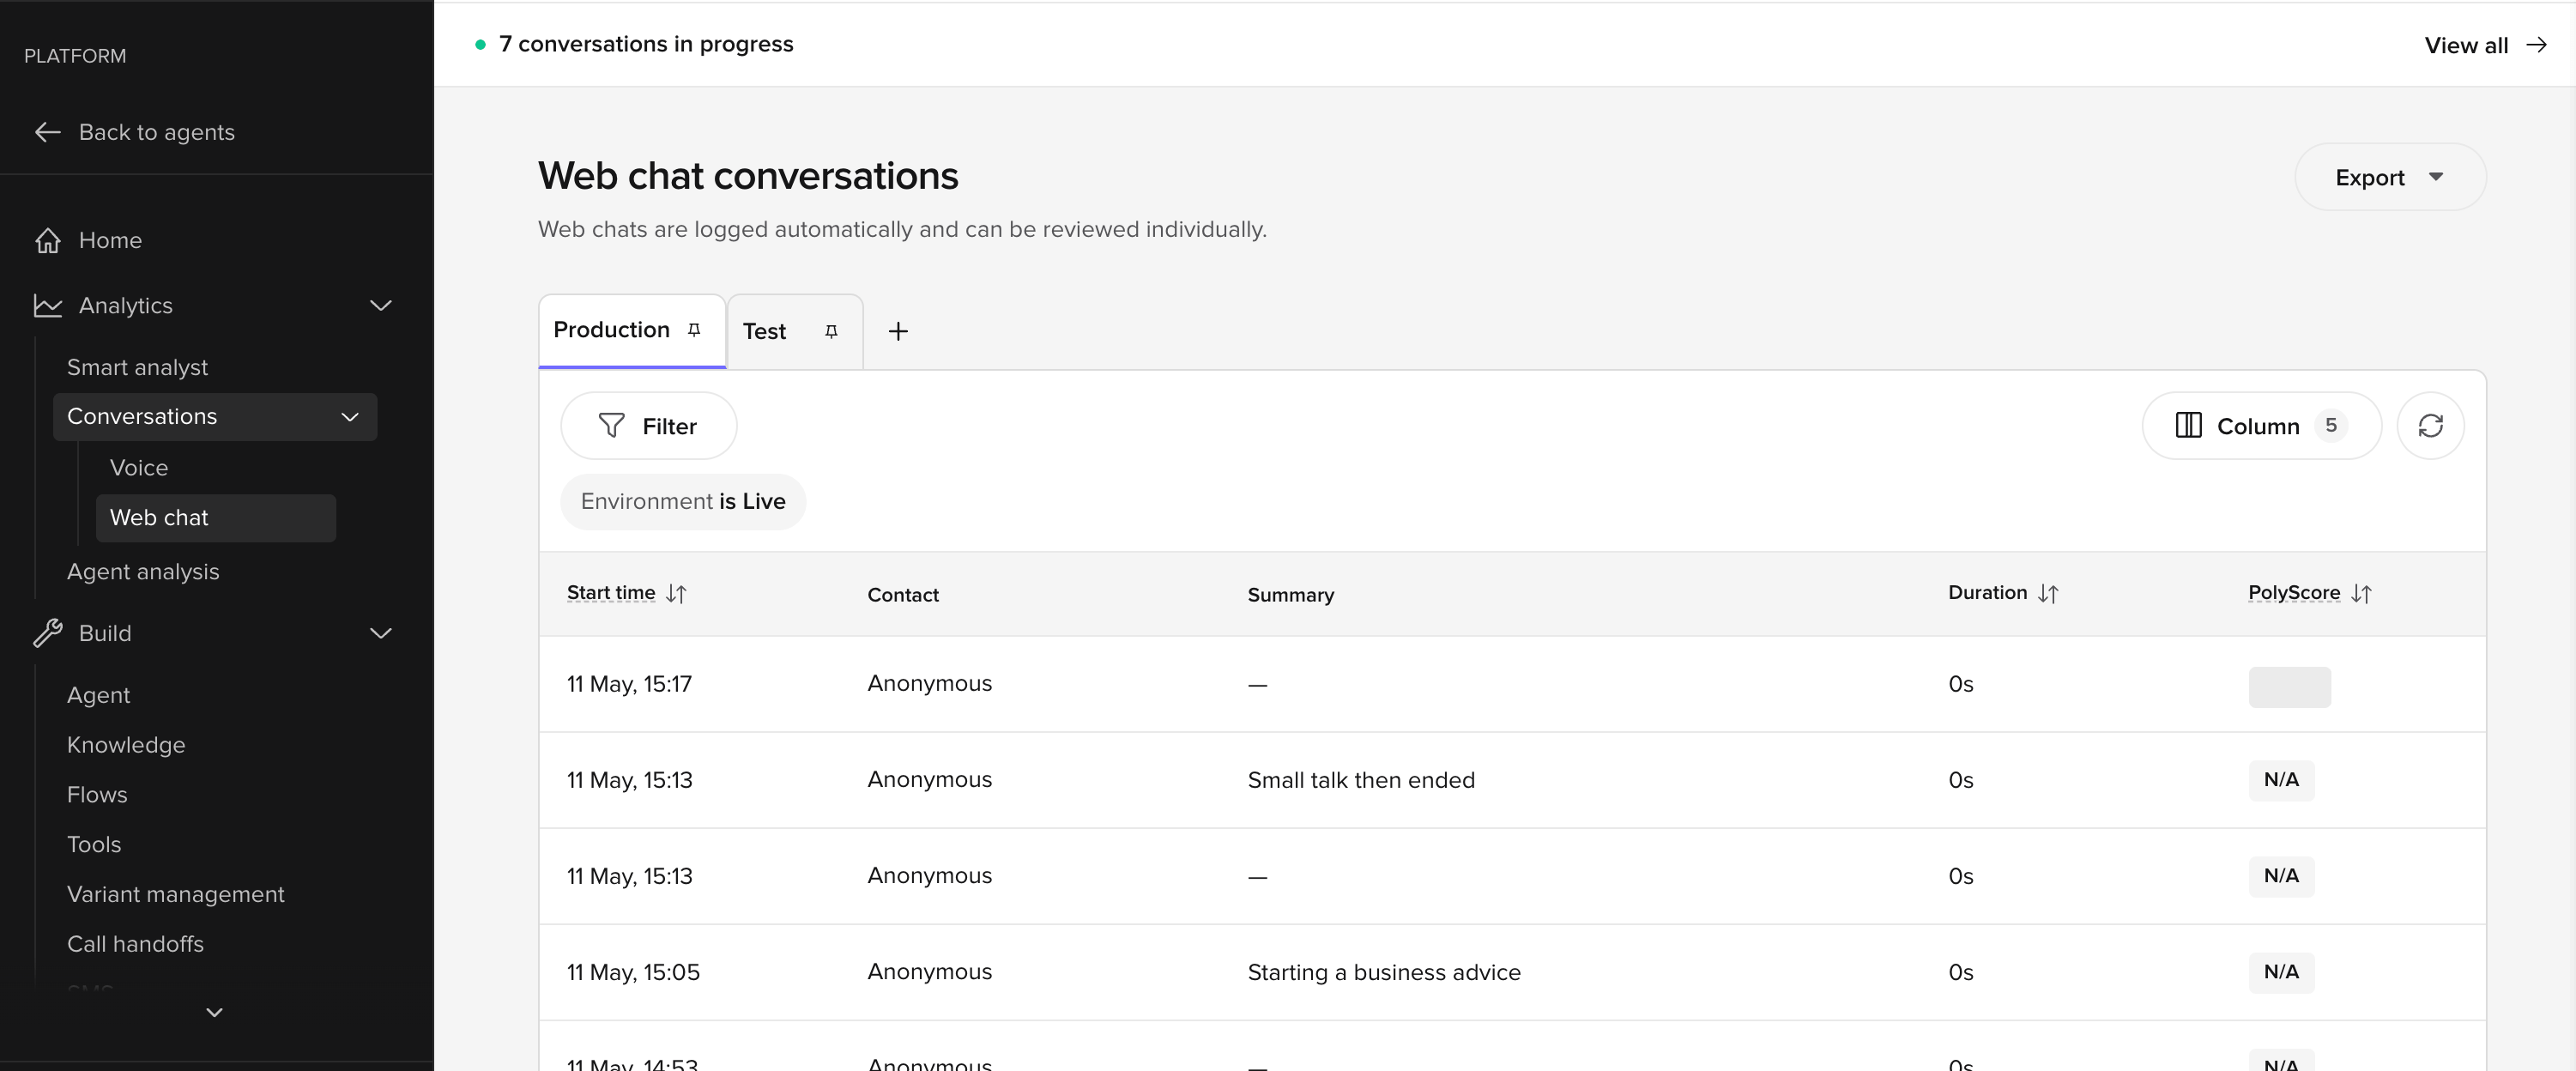Click Anonymous contact in 15:05 row

tap(930, 972)
